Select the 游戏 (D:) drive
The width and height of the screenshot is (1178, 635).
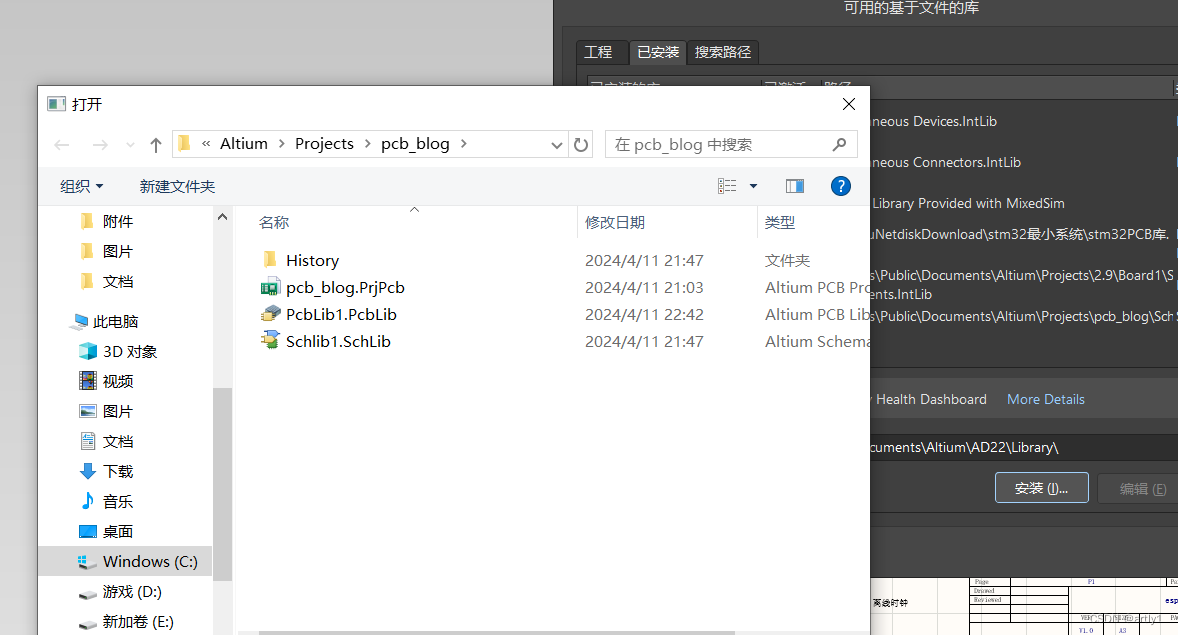click(132, 592)
